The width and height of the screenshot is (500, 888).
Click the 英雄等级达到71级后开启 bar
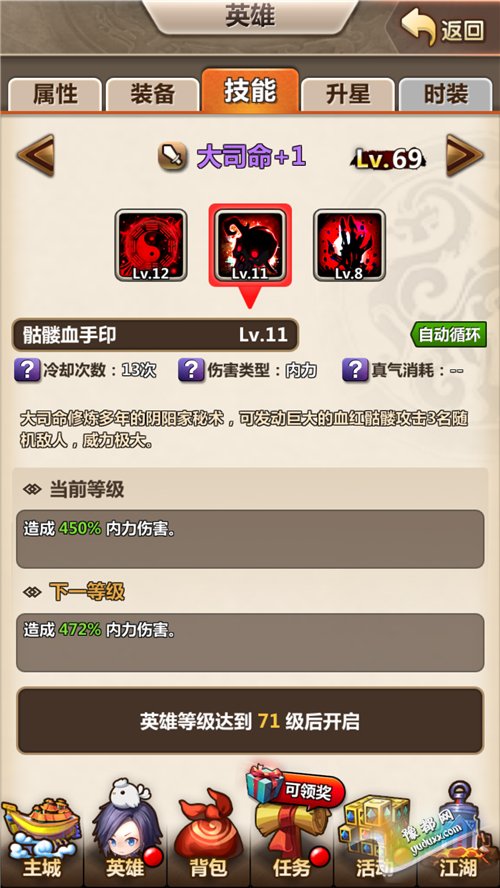tap(250, 722)
